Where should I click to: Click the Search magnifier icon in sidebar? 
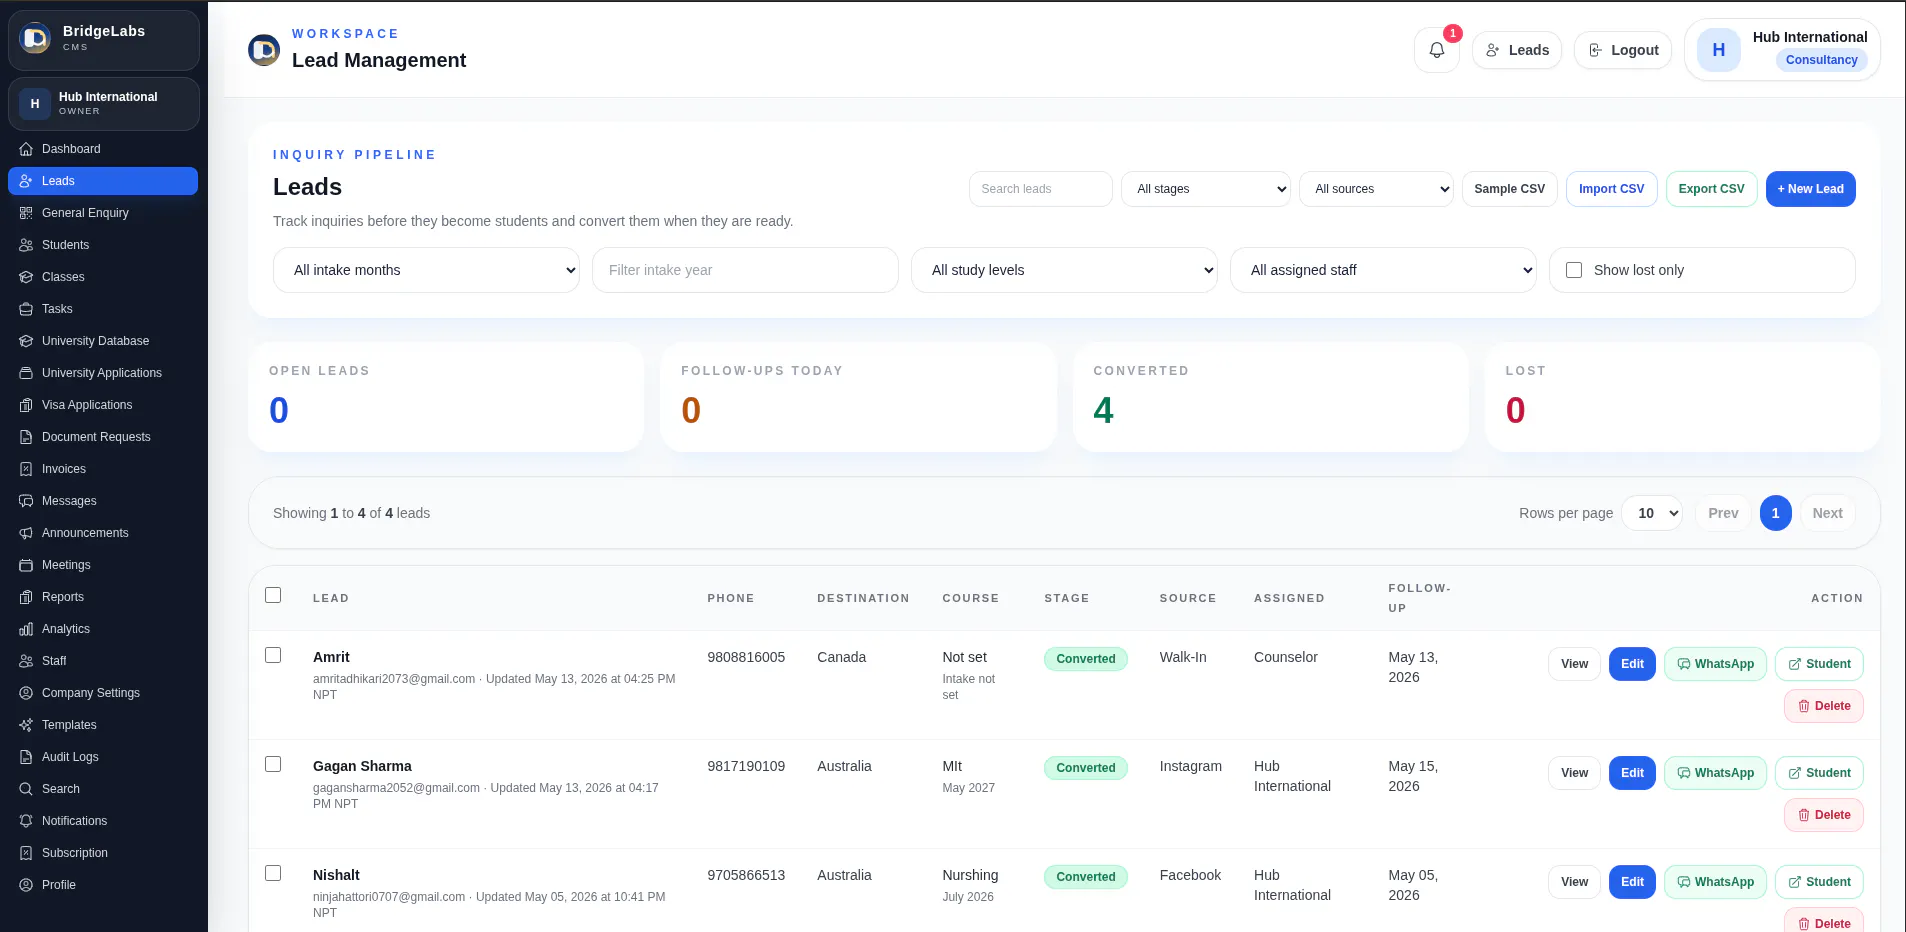coord(26,789)
